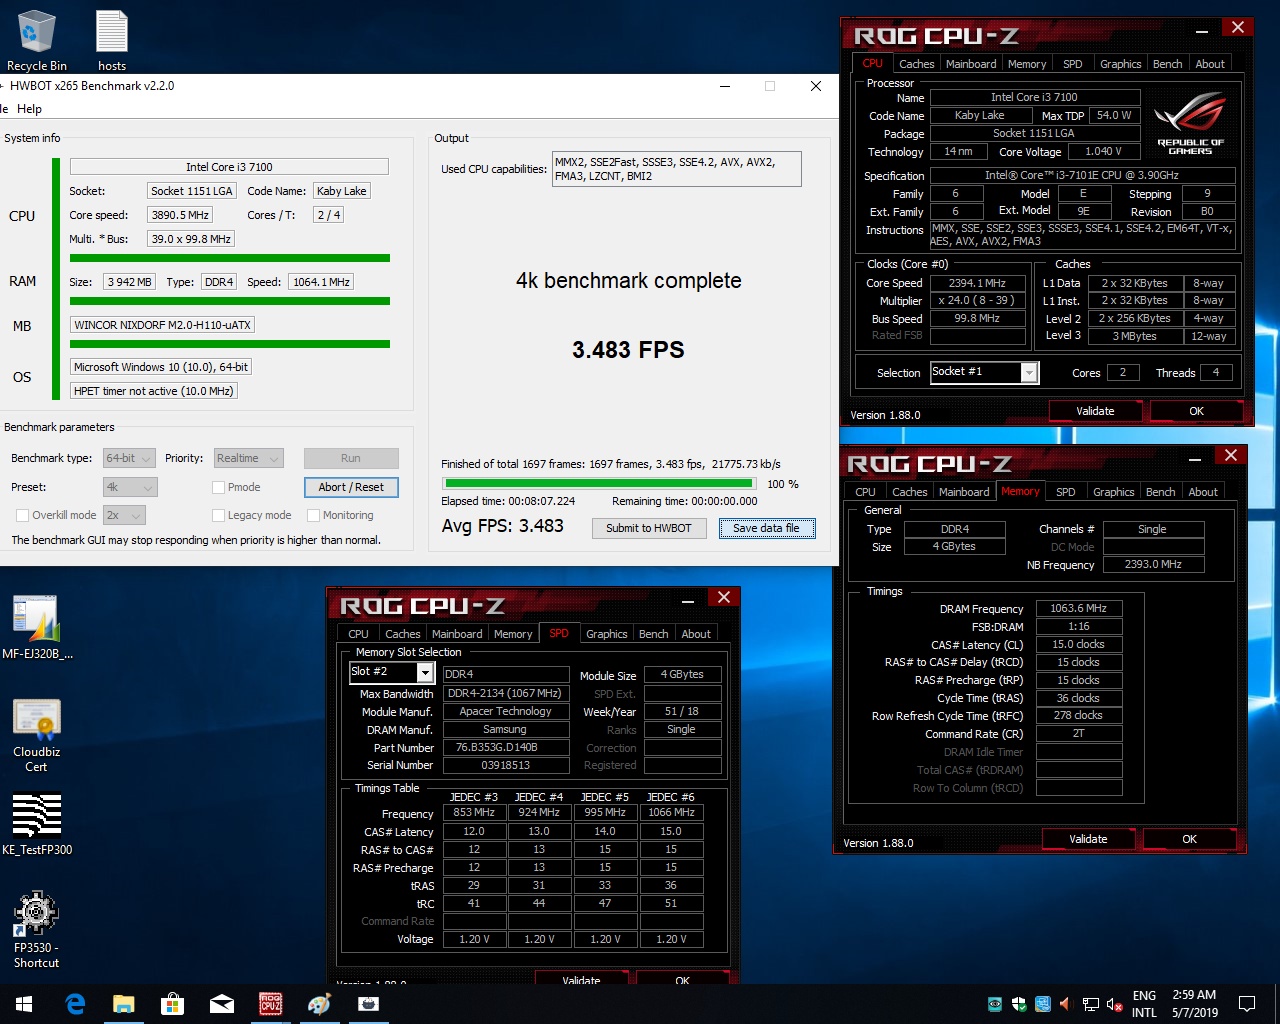
Task: Click the teal eye tray icon
Action: click(995, 1004)
